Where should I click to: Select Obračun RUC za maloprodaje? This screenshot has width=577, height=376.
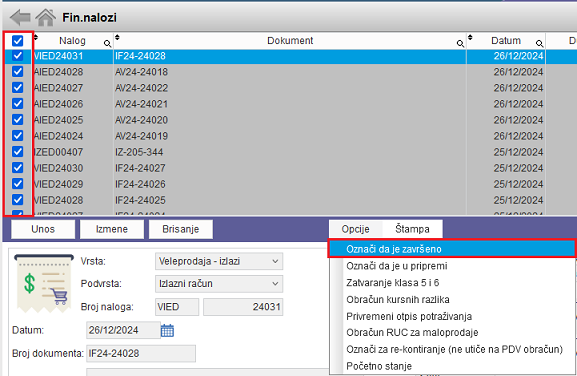[x=452, y=333]
